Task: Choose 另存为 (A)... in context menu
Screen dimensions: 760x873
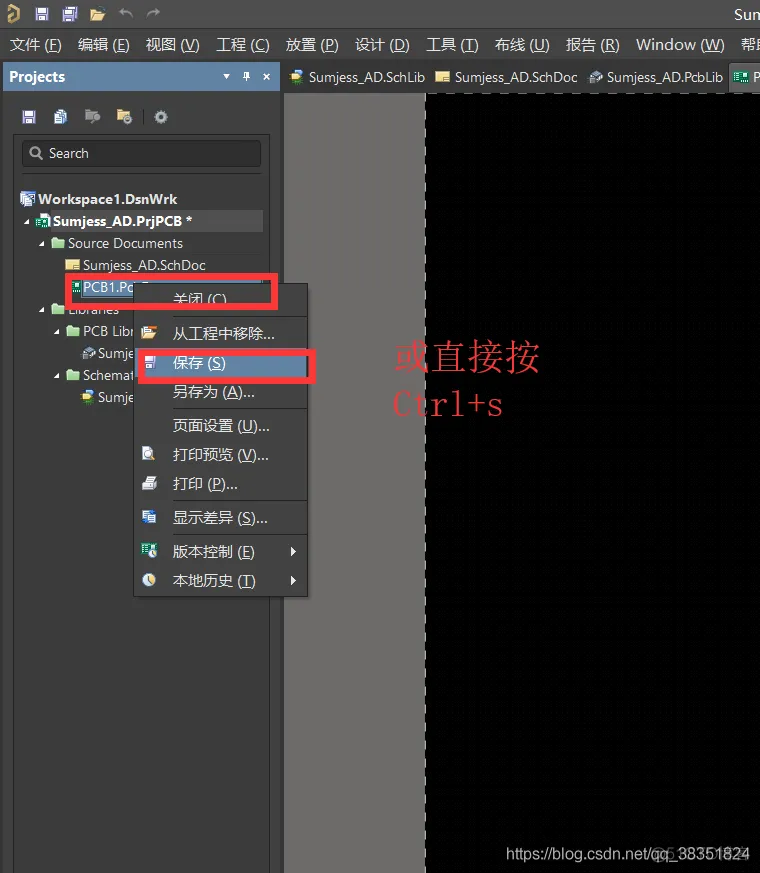Action: [x=221, y=392]
